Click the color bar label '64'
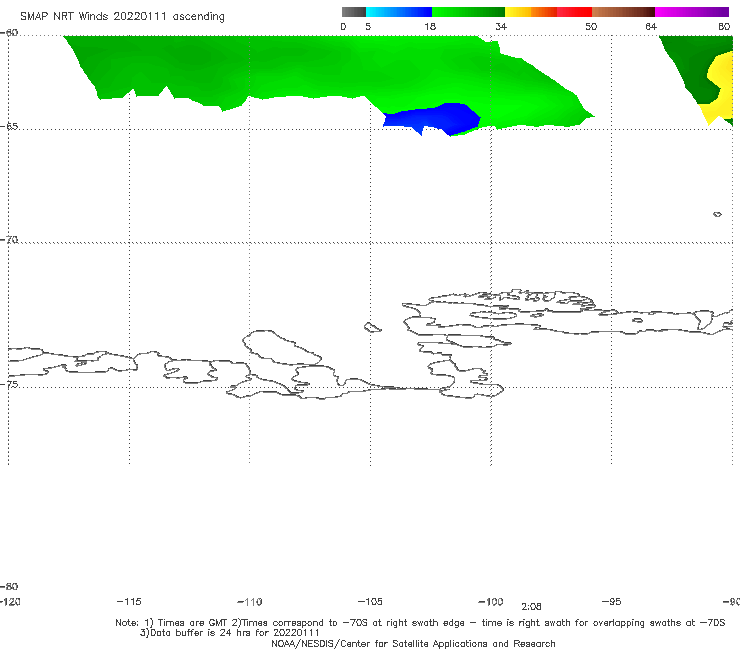 [651, 27]
